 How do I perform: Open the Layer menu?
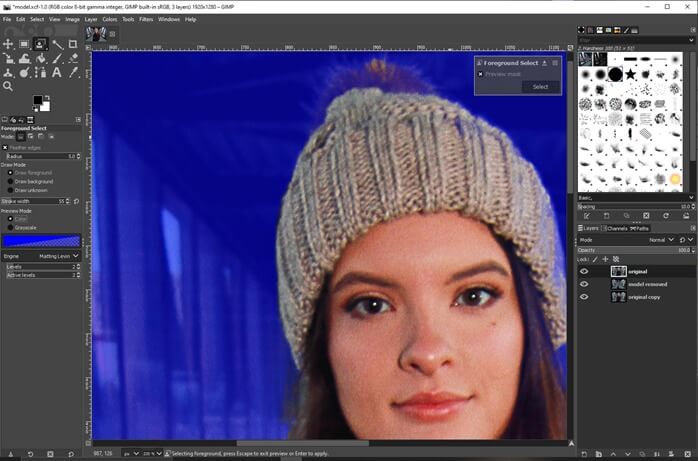coord(91,19)
